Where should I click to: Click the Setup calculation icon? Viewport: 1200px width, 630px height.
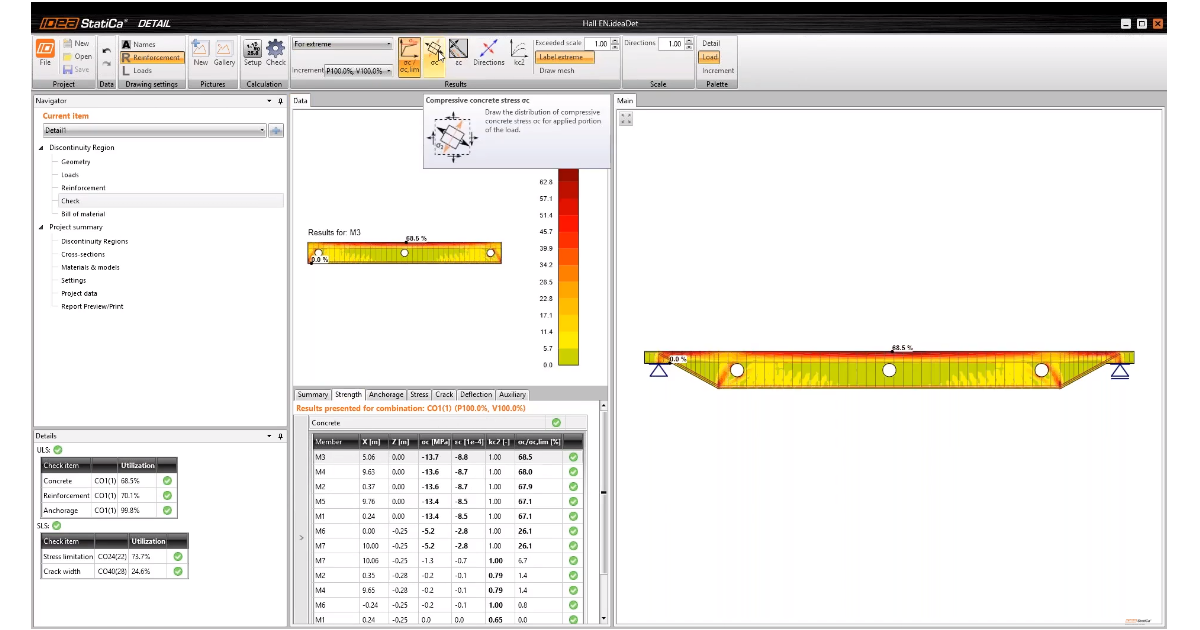coord(253,52)
